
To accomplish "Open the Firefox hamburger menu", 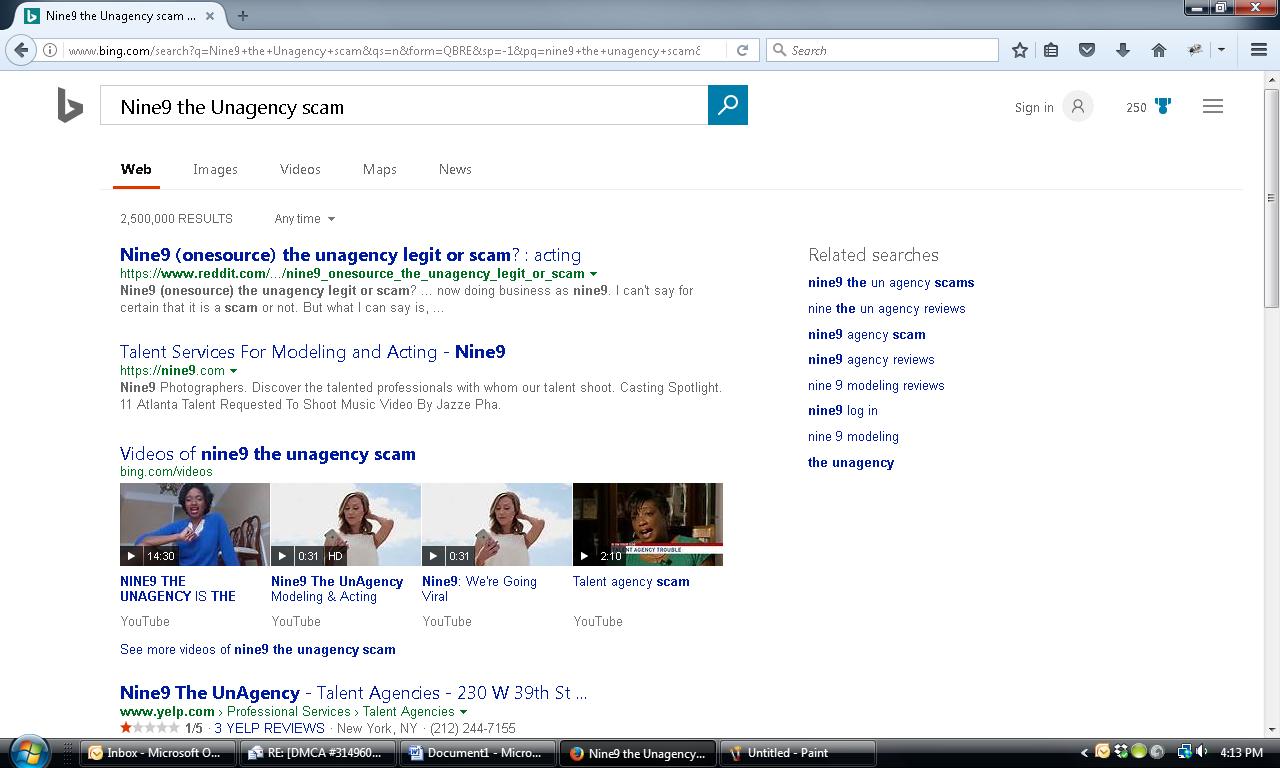I will pos(1259,50).
